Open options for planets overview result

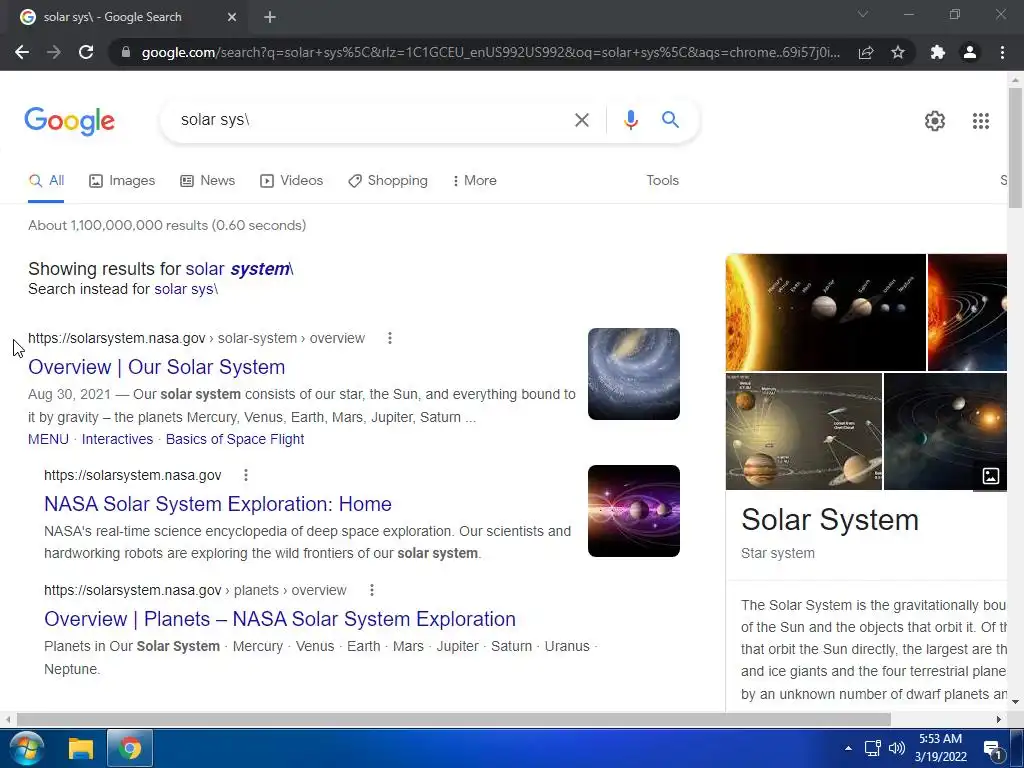[x=372, y=590]
